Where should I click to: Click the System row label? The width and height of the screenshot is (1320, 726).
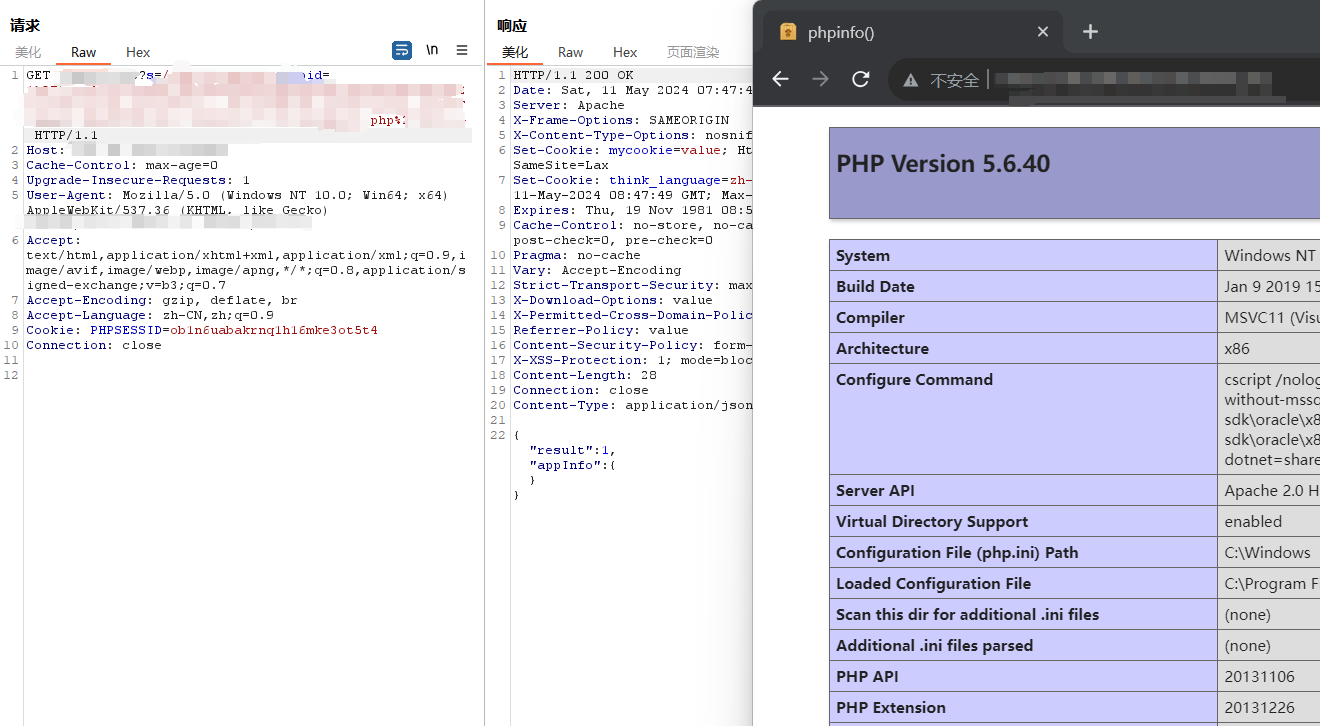[863, 256]
